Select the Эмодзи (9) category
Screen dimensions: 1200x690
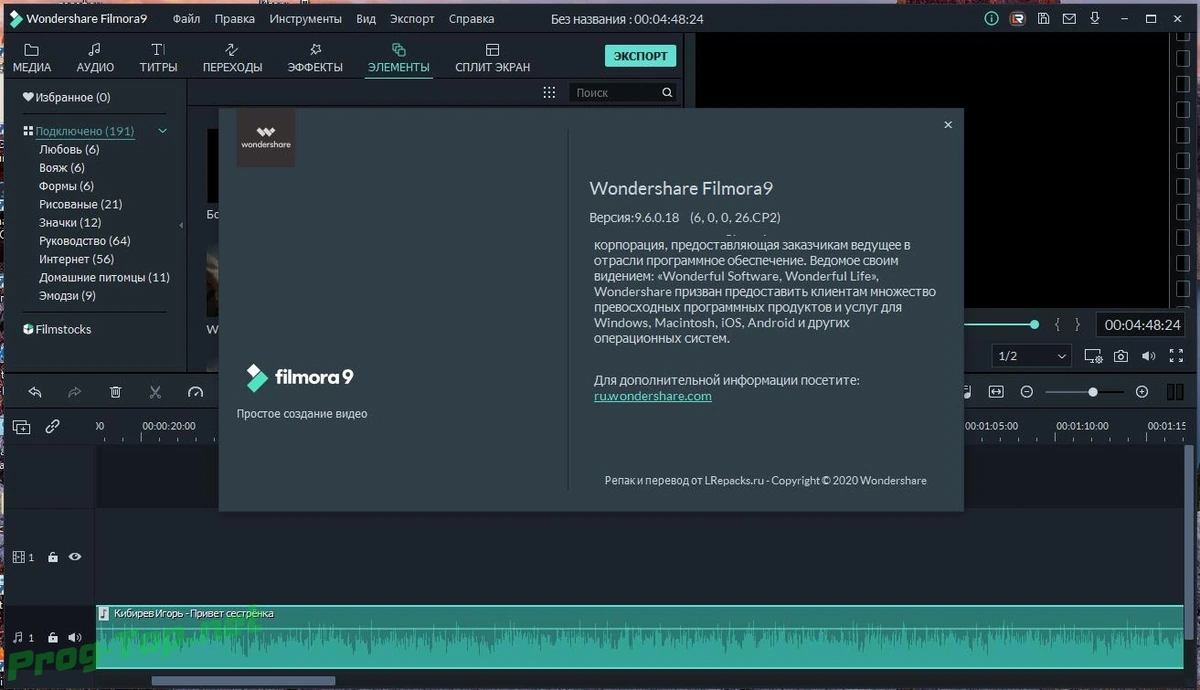pyautogui.click(x=67, y=296)
